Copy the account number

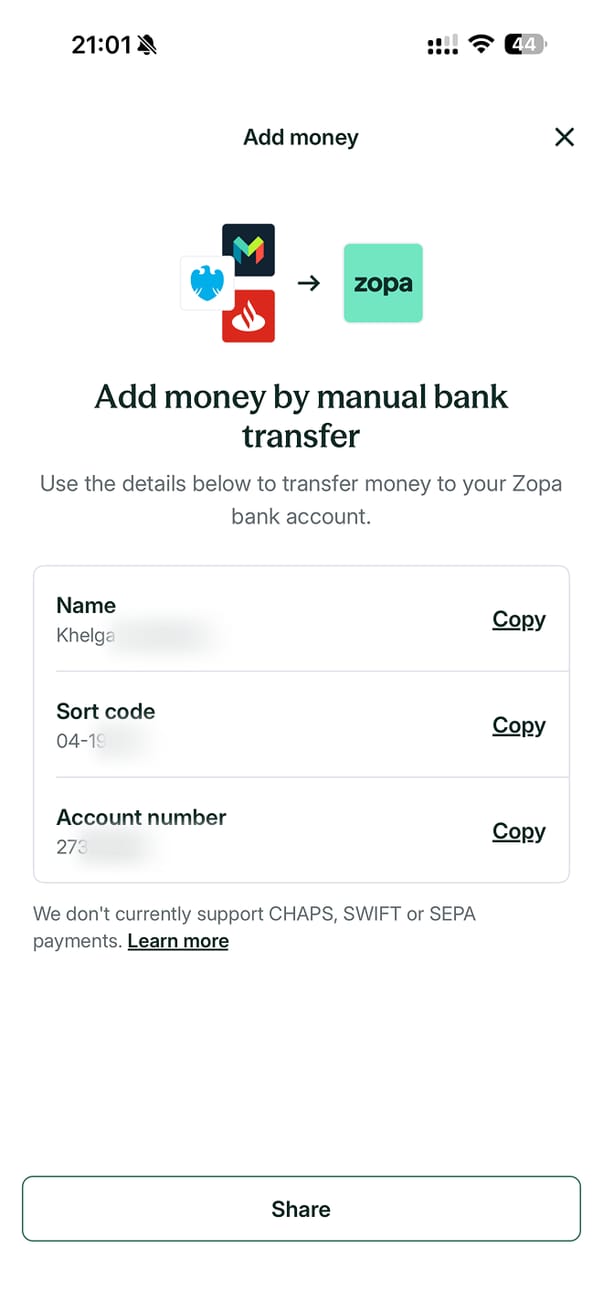[x=518, y=831]
